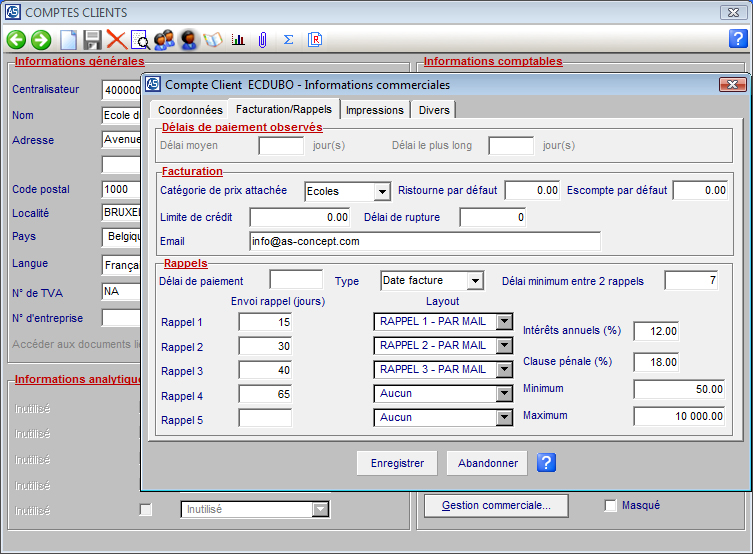Screen dimensions: 753x554
Task: Click the sigma totals icon
Action: [289, 40]
